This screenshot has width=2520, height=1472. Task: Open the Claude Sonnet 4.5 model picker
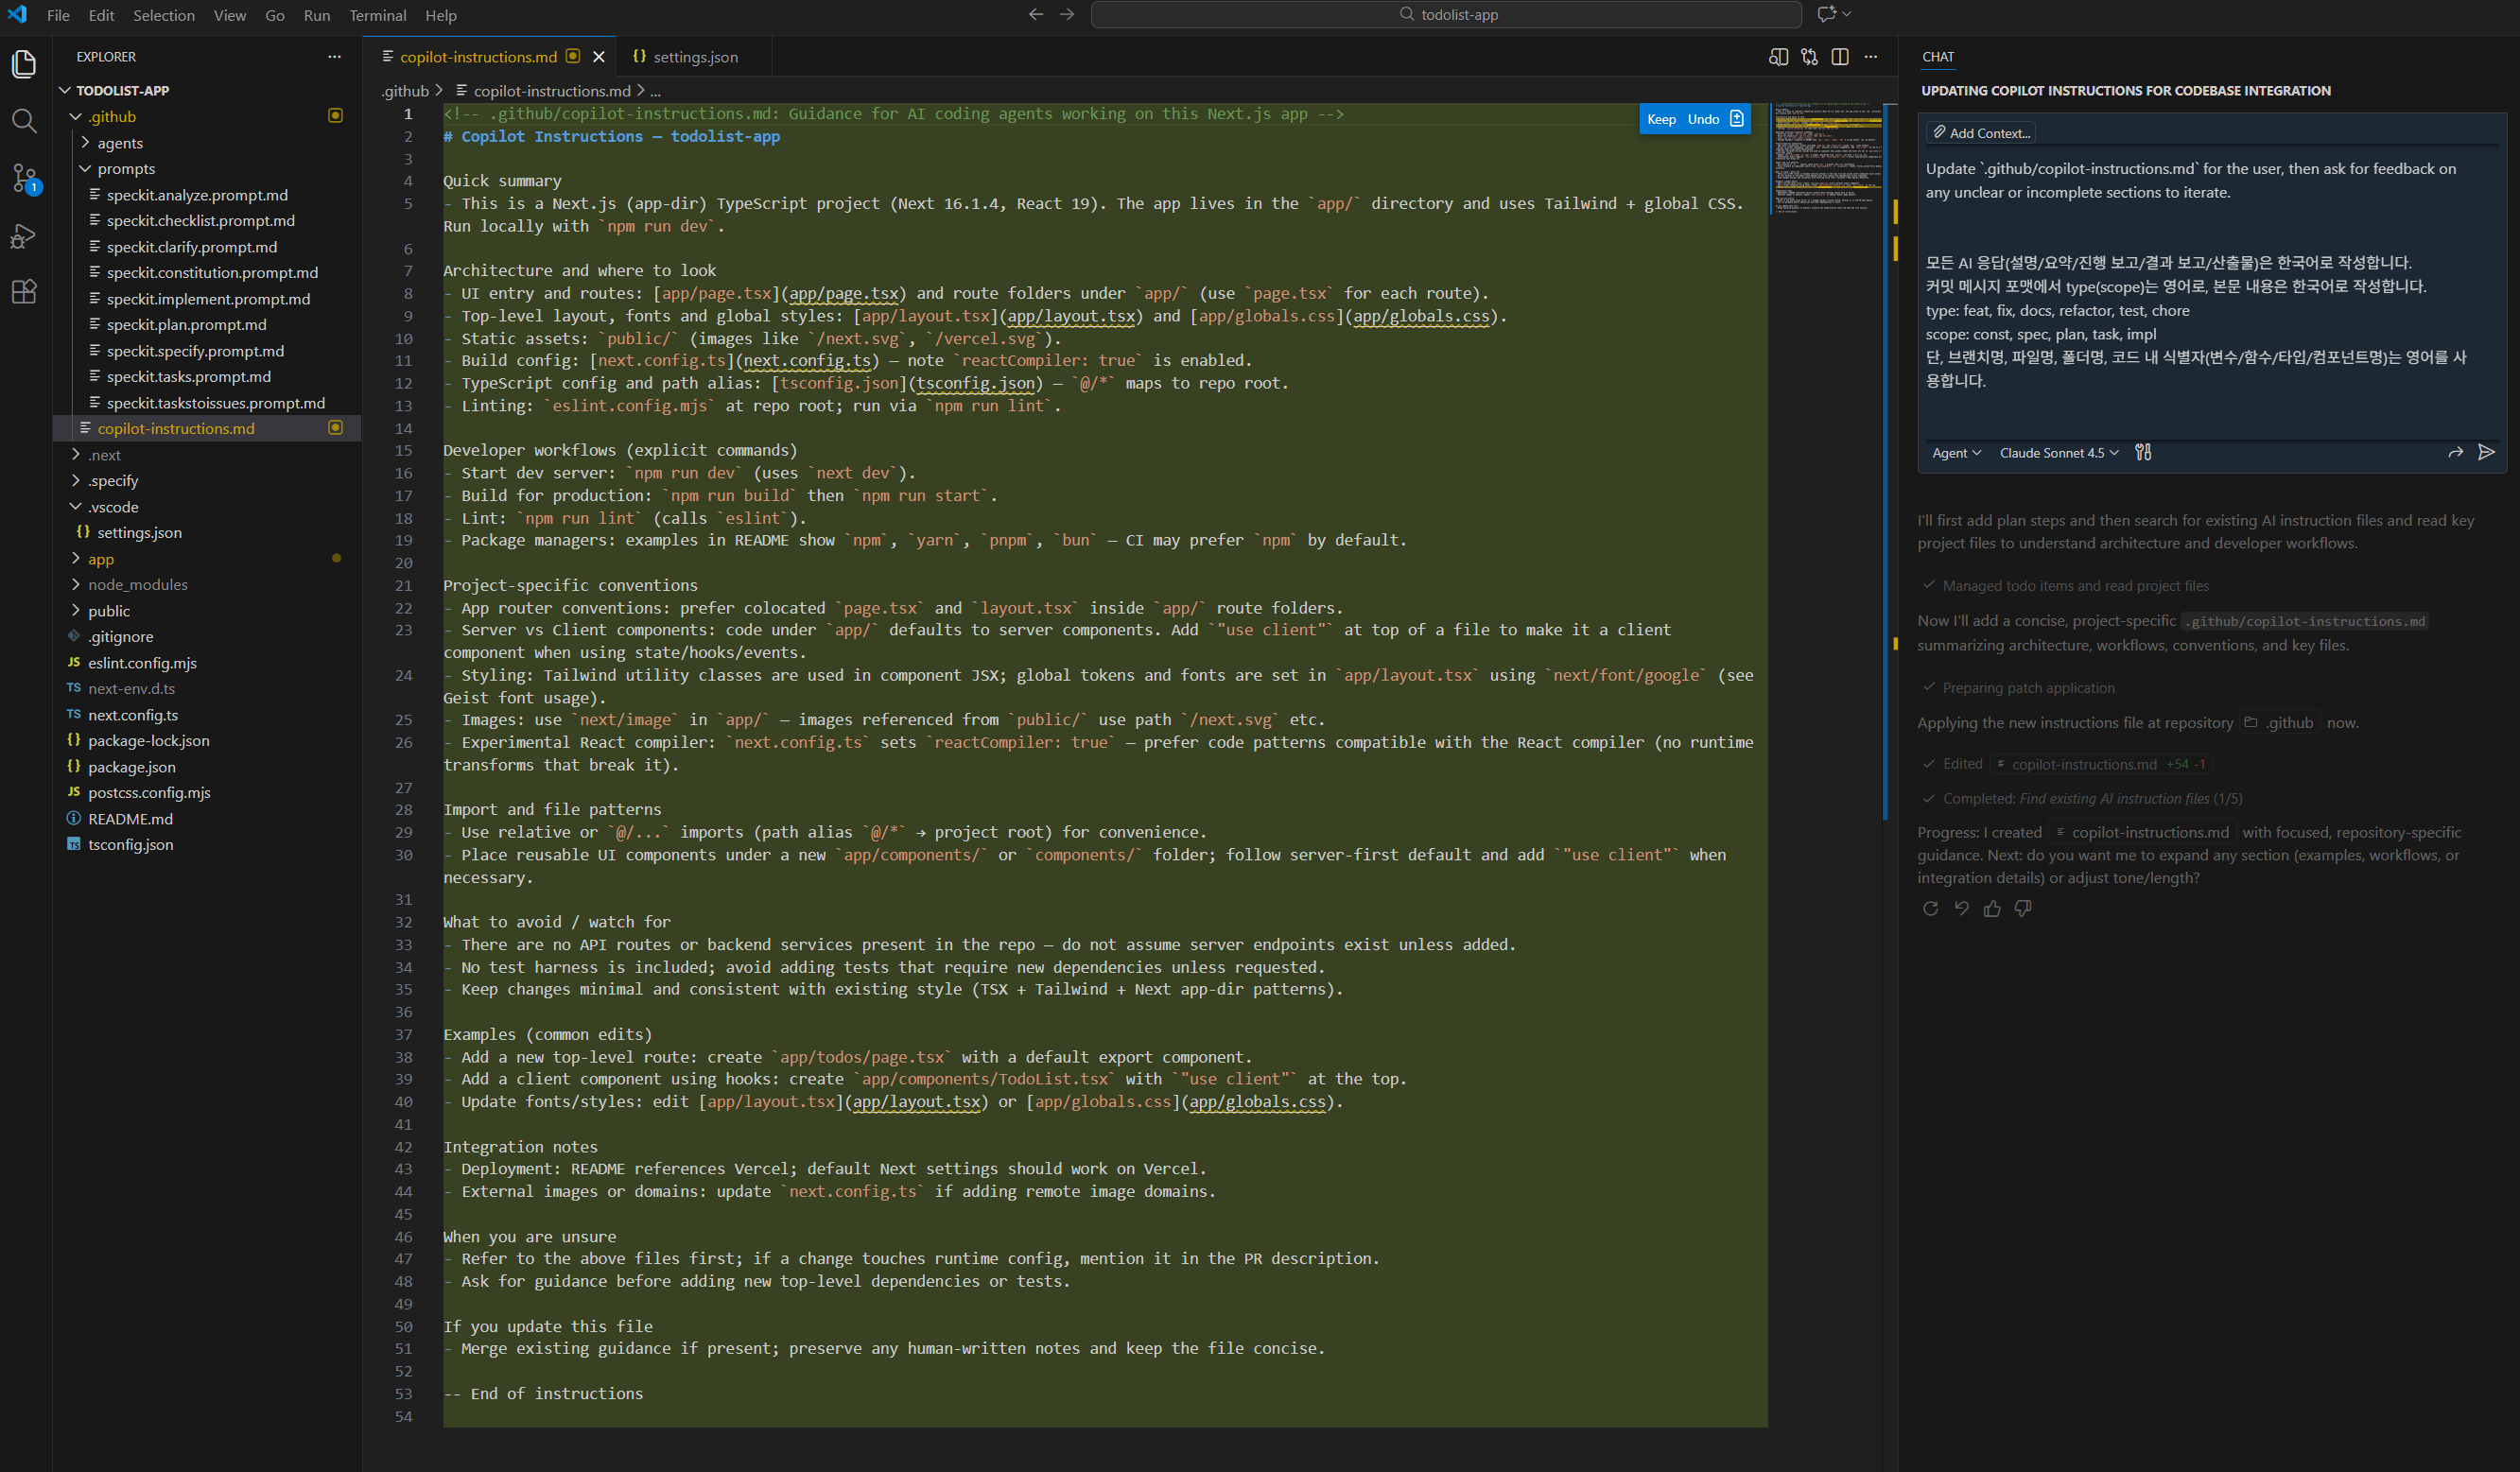2058,453
